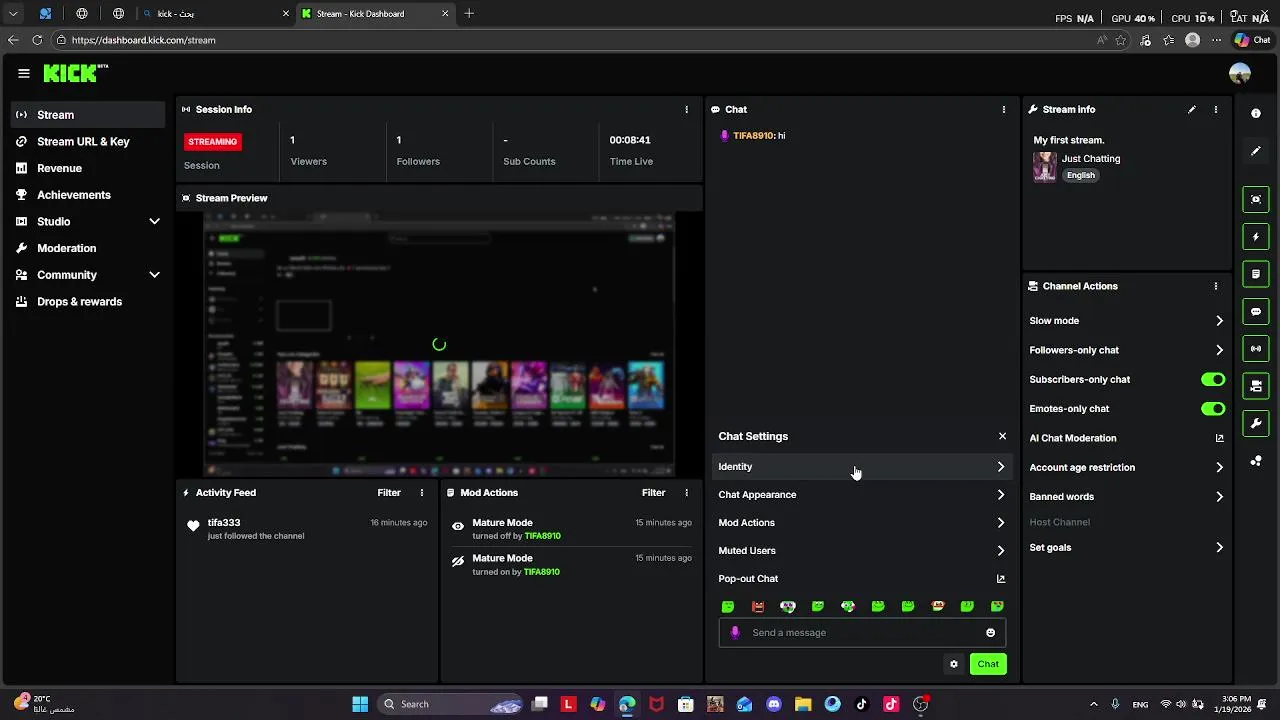The image size is (1280, 720).
Task: Open Discord from the taskbar
Action: coord(773,704)
